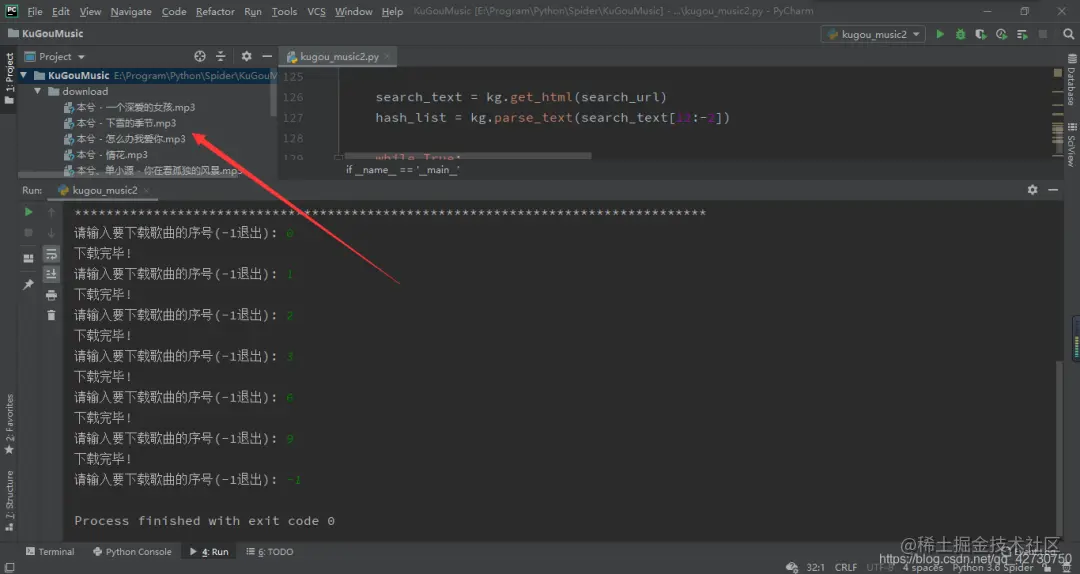Start debugging with the green bug icon
The height and width of the screenshot is (574, 1080).
click(x=960, y=34)
